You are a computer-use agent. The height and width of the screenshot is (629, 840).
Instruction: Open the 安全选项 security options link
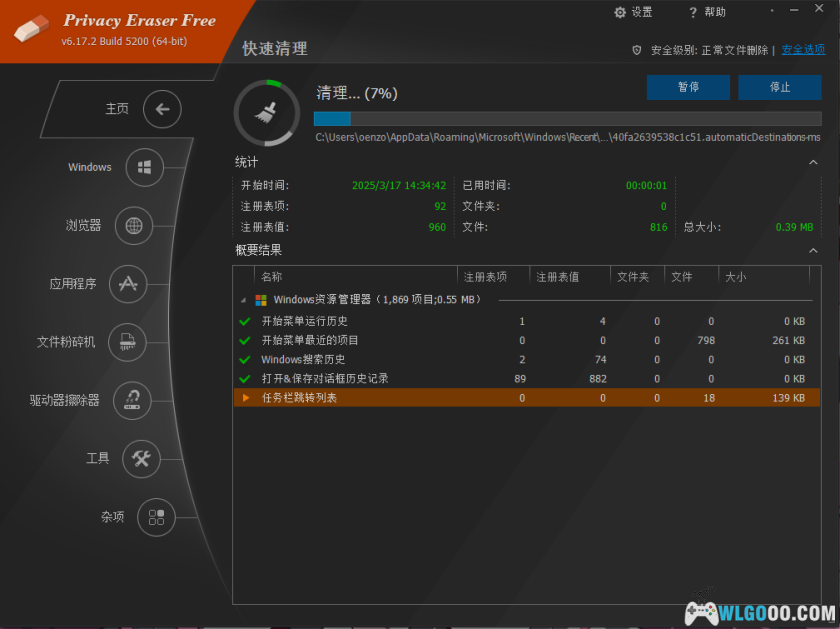pyautogui.click(x=803, y=47)
